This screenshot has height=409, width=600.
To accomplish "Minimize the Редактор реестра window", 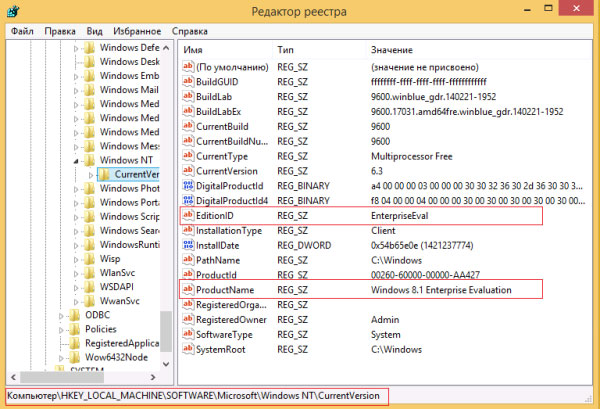I will [x=528, y=9].
